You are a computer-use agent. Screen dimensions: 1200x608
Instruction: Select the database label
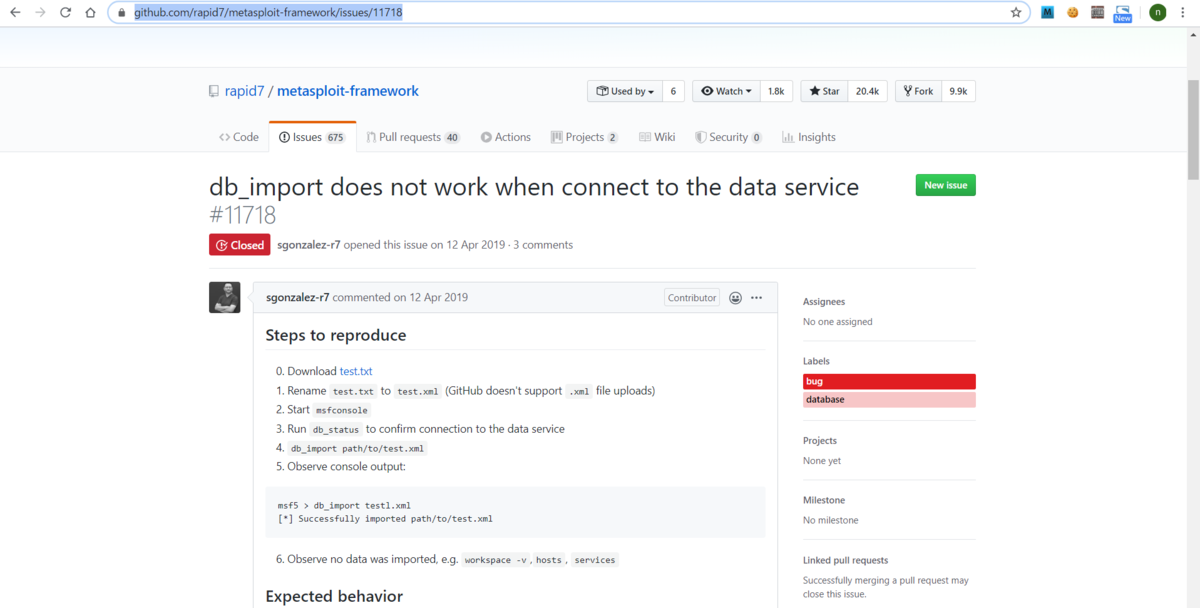point(889,400)
